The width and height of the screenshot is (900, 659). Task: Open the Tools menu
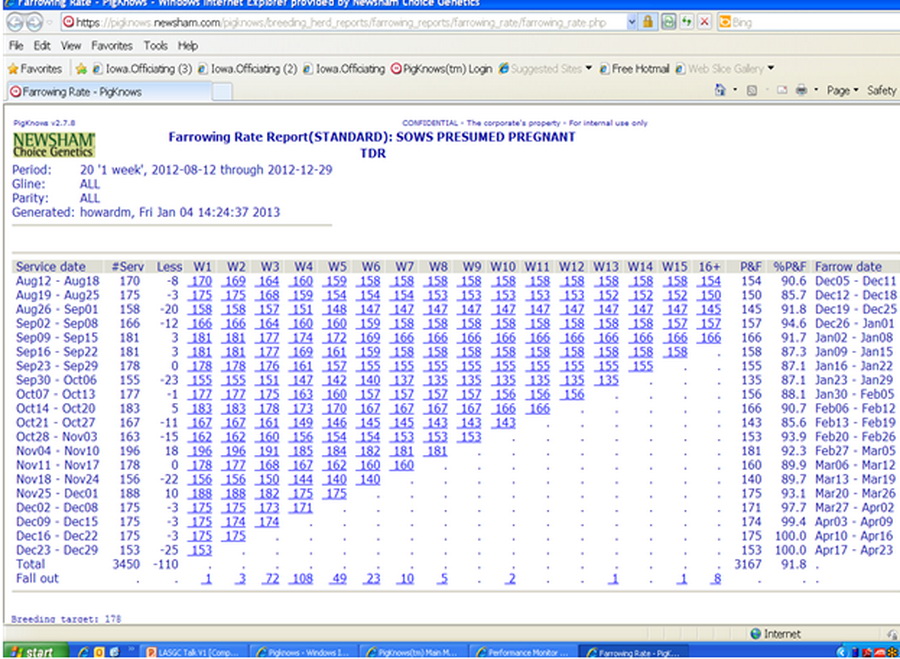[x=155, y=46]
